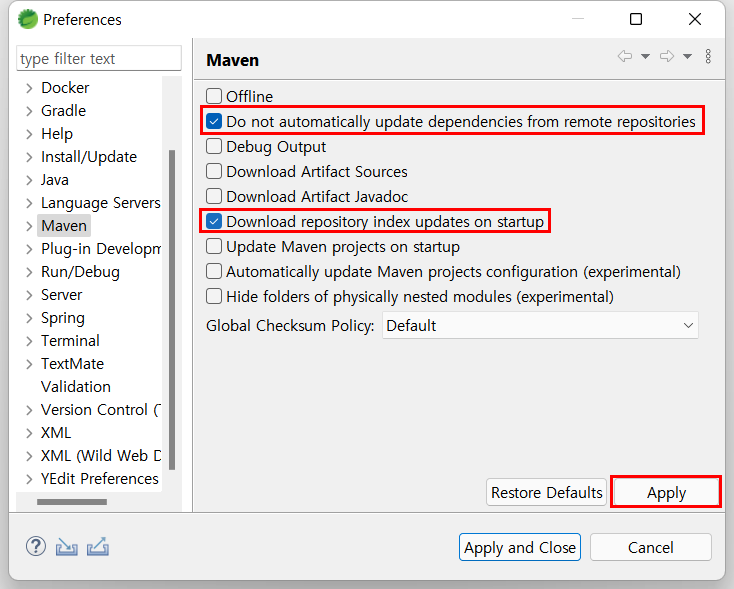Select Language Servers preferences page
The height and width of the screenshot is (589, 734).
pos(101,203)
